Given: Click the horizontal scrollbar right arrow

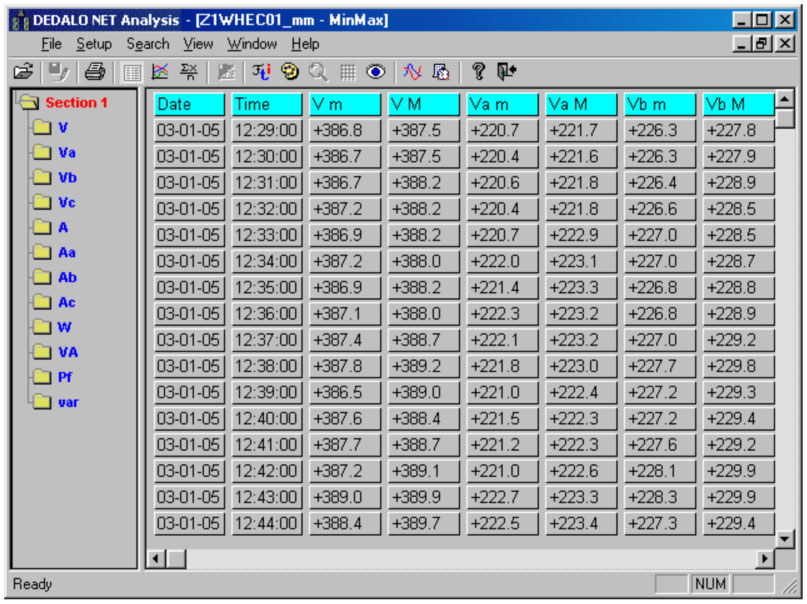Looking at the screenshot, I should [766, 560].
